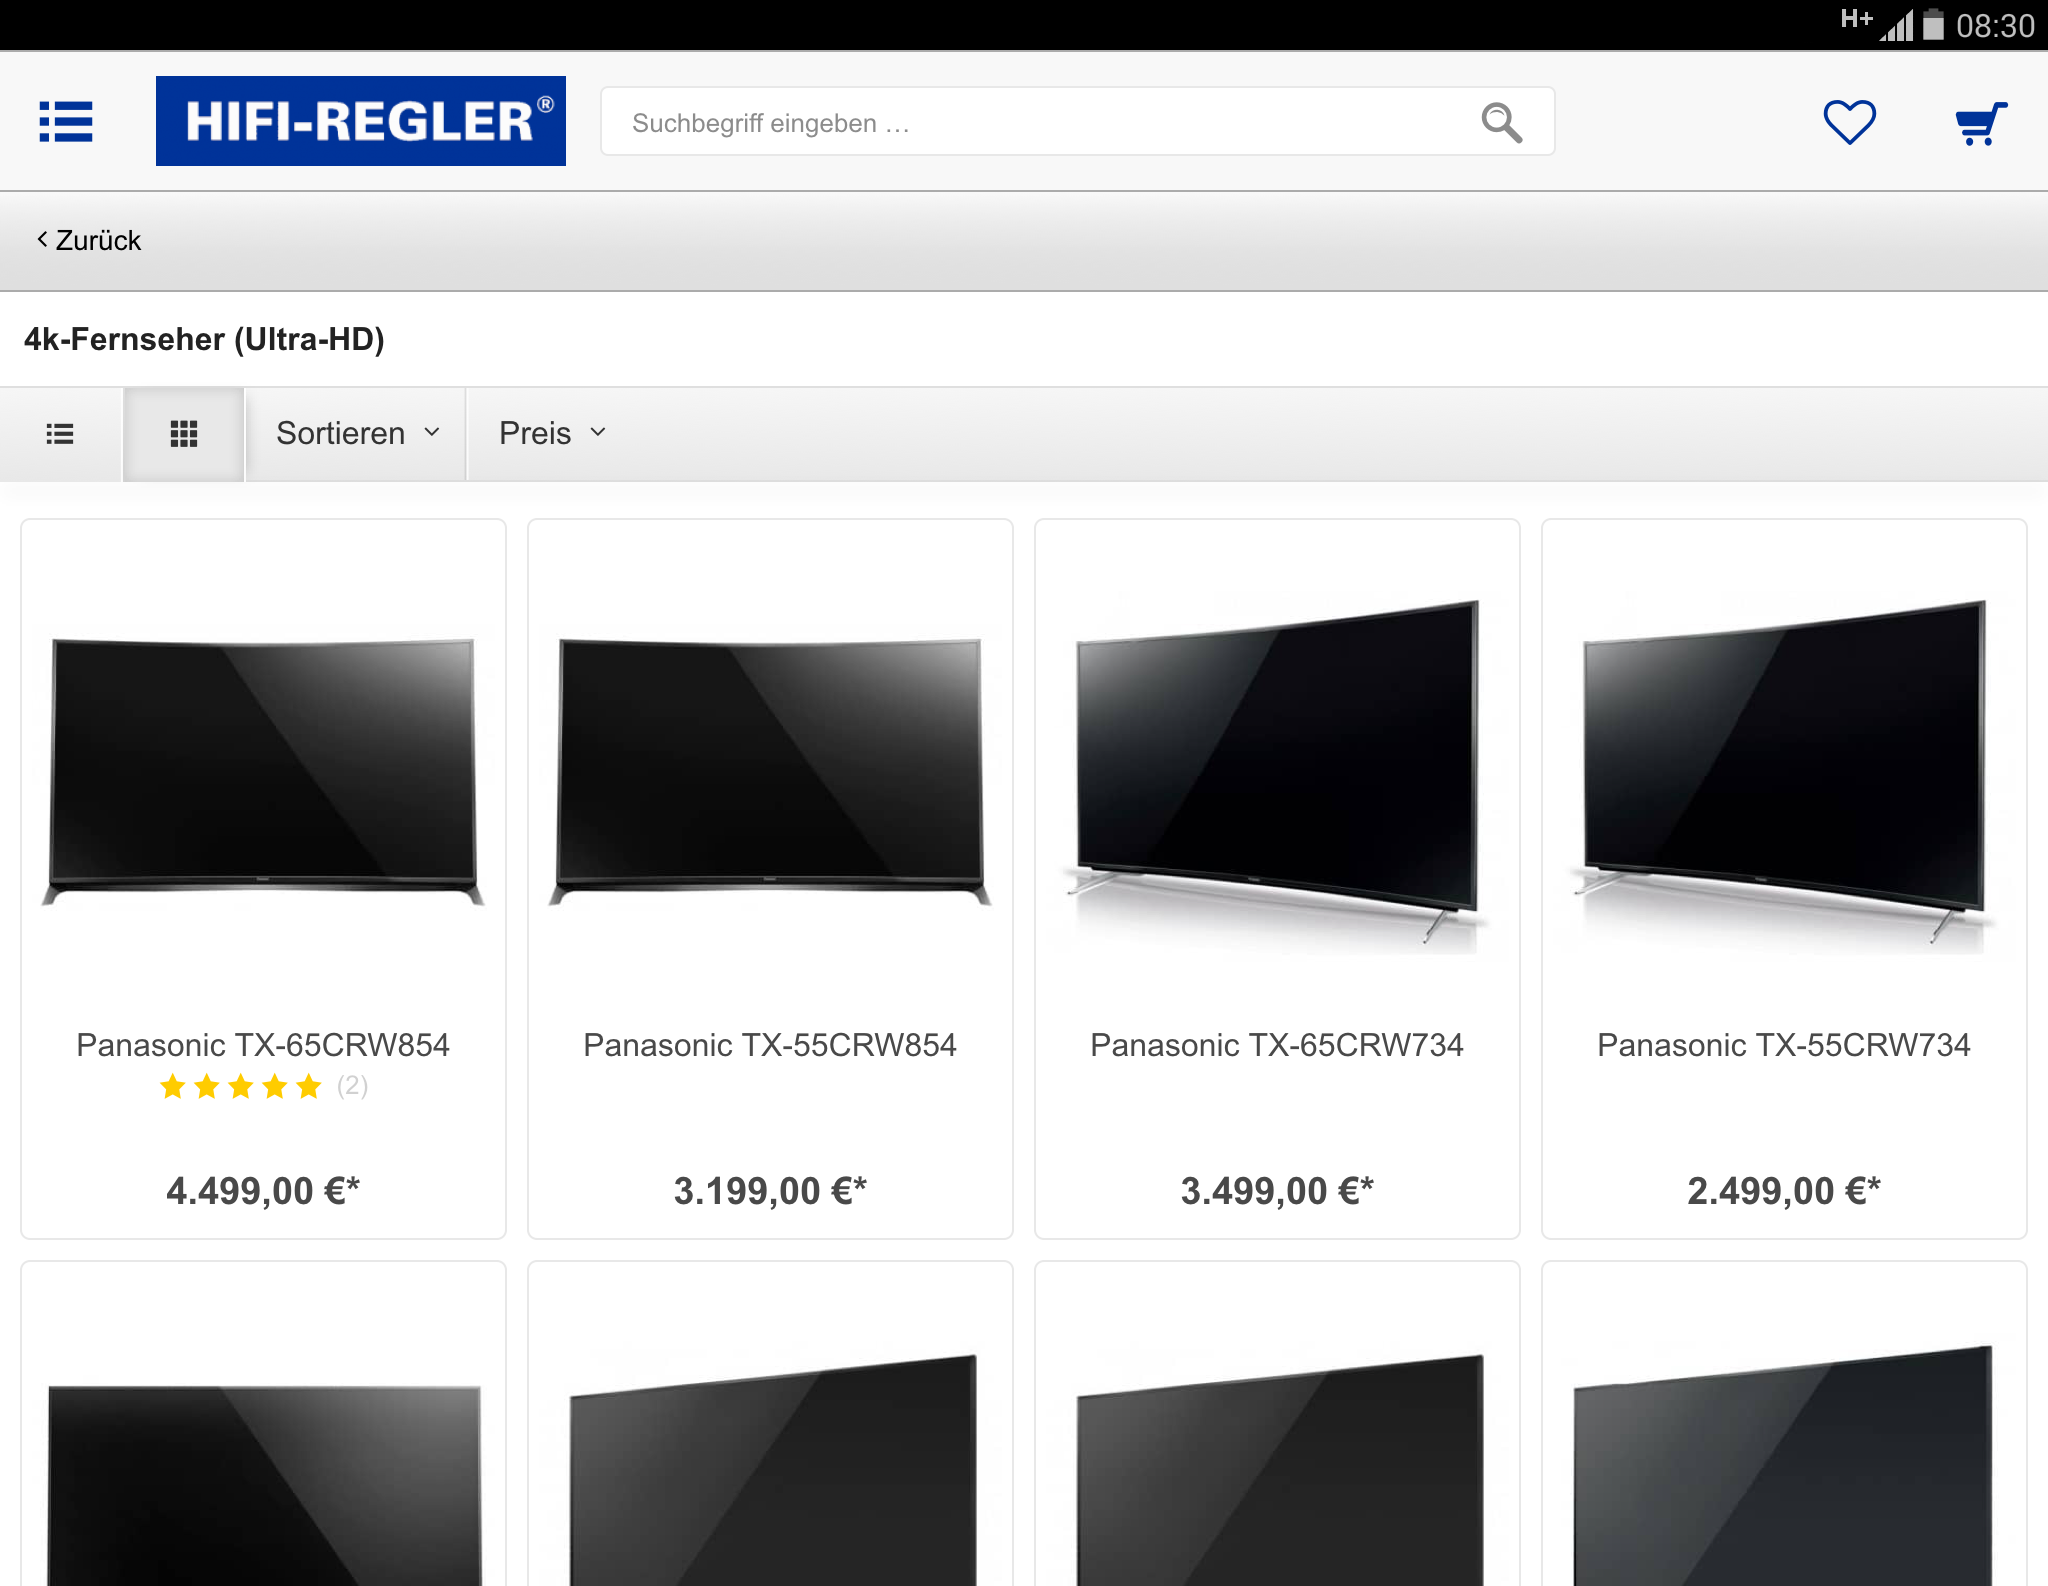Tap the search magnifier icon
Screen dimensions: 2048x1586
[1501, 122]
